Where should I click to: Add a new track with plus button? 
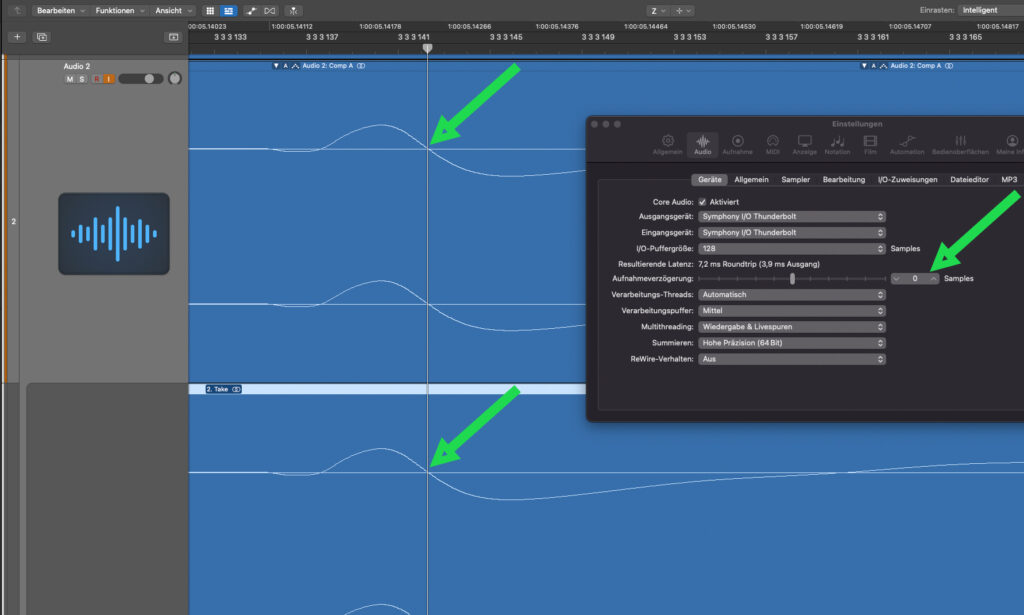(x=18, y=37)
